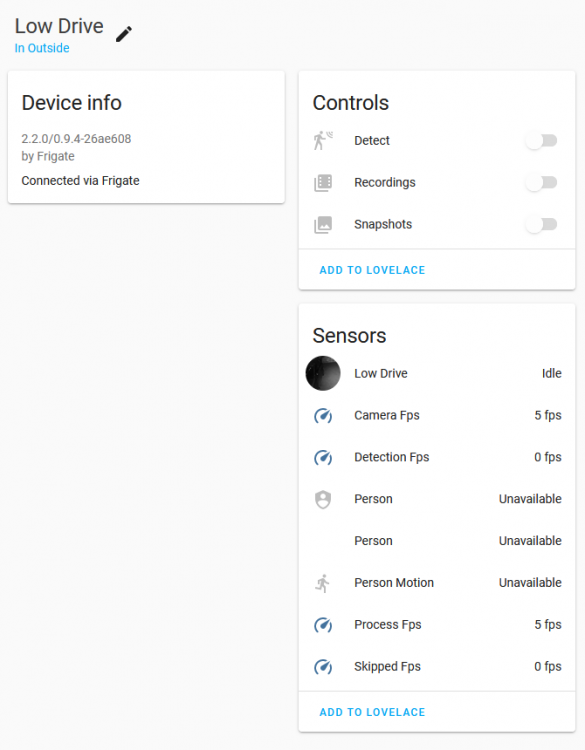Click the Person Motion running icon
Screen dimensions: 585x750
pyautogui.click(x=323, y=583)
